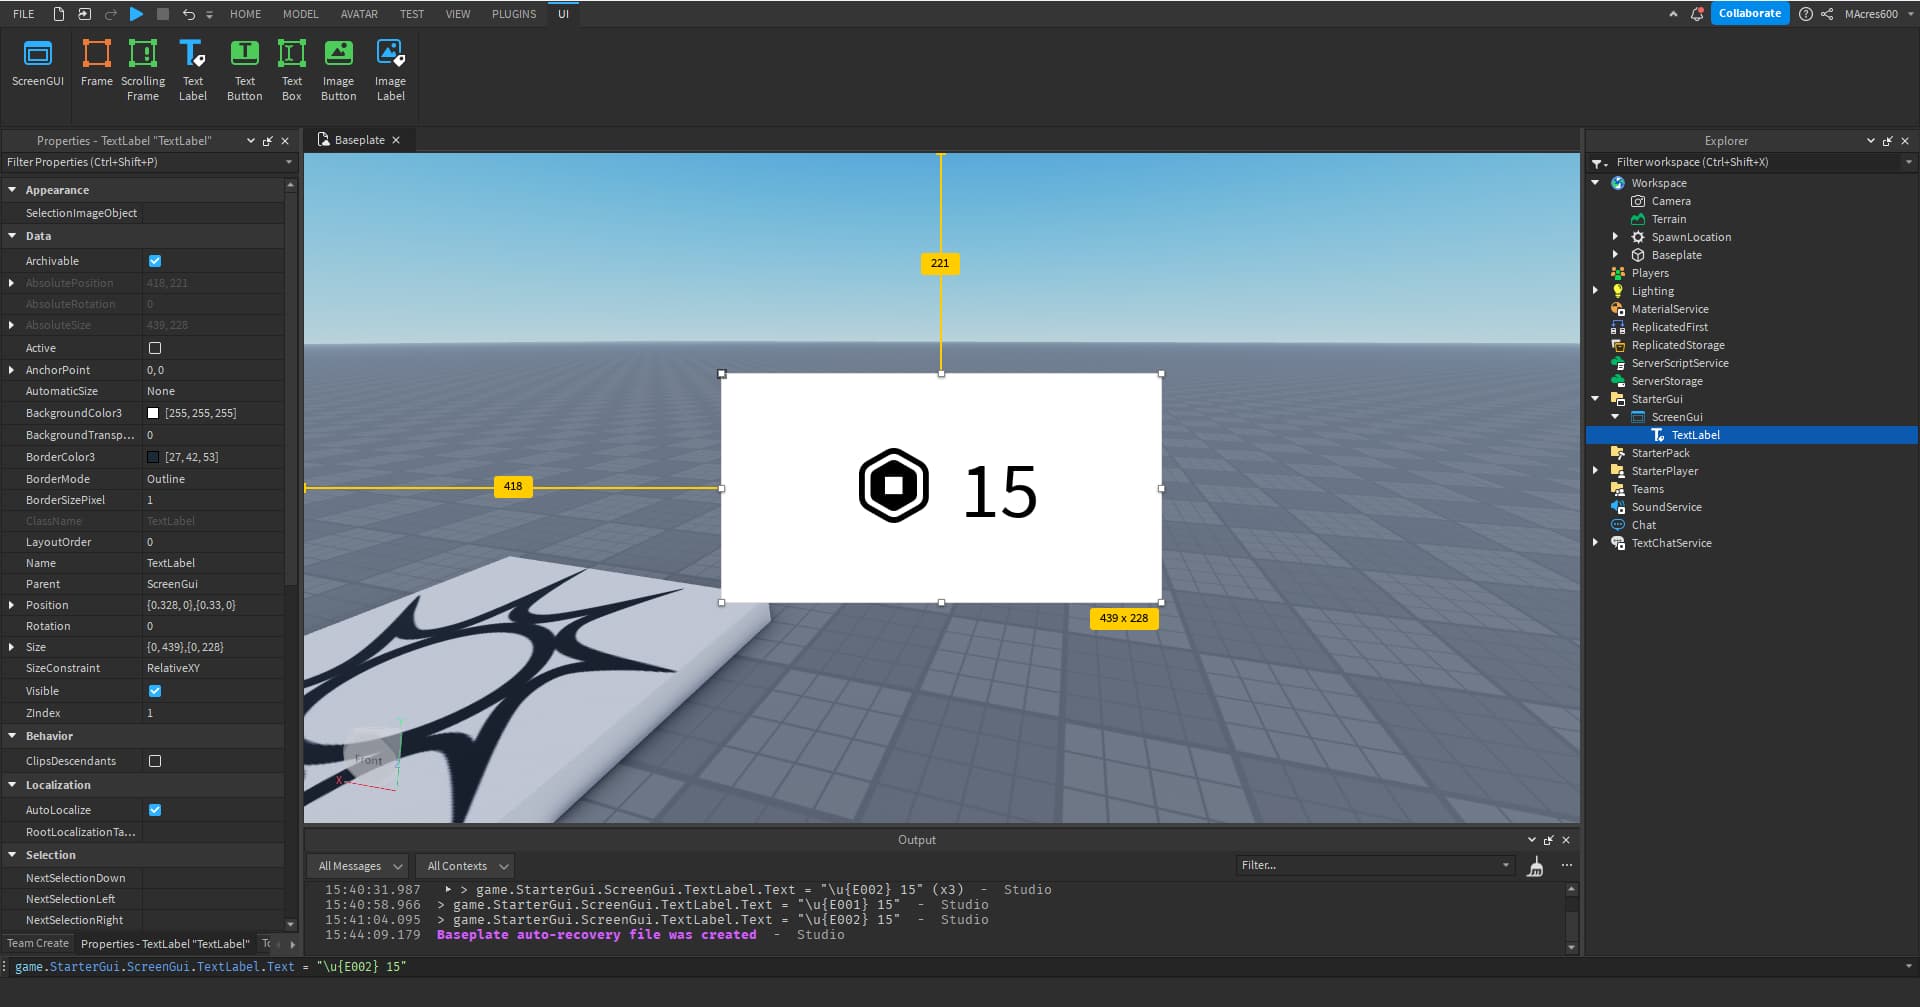
Task: Open the All Messages filter dropdown
Action: (x=357, y=865)
